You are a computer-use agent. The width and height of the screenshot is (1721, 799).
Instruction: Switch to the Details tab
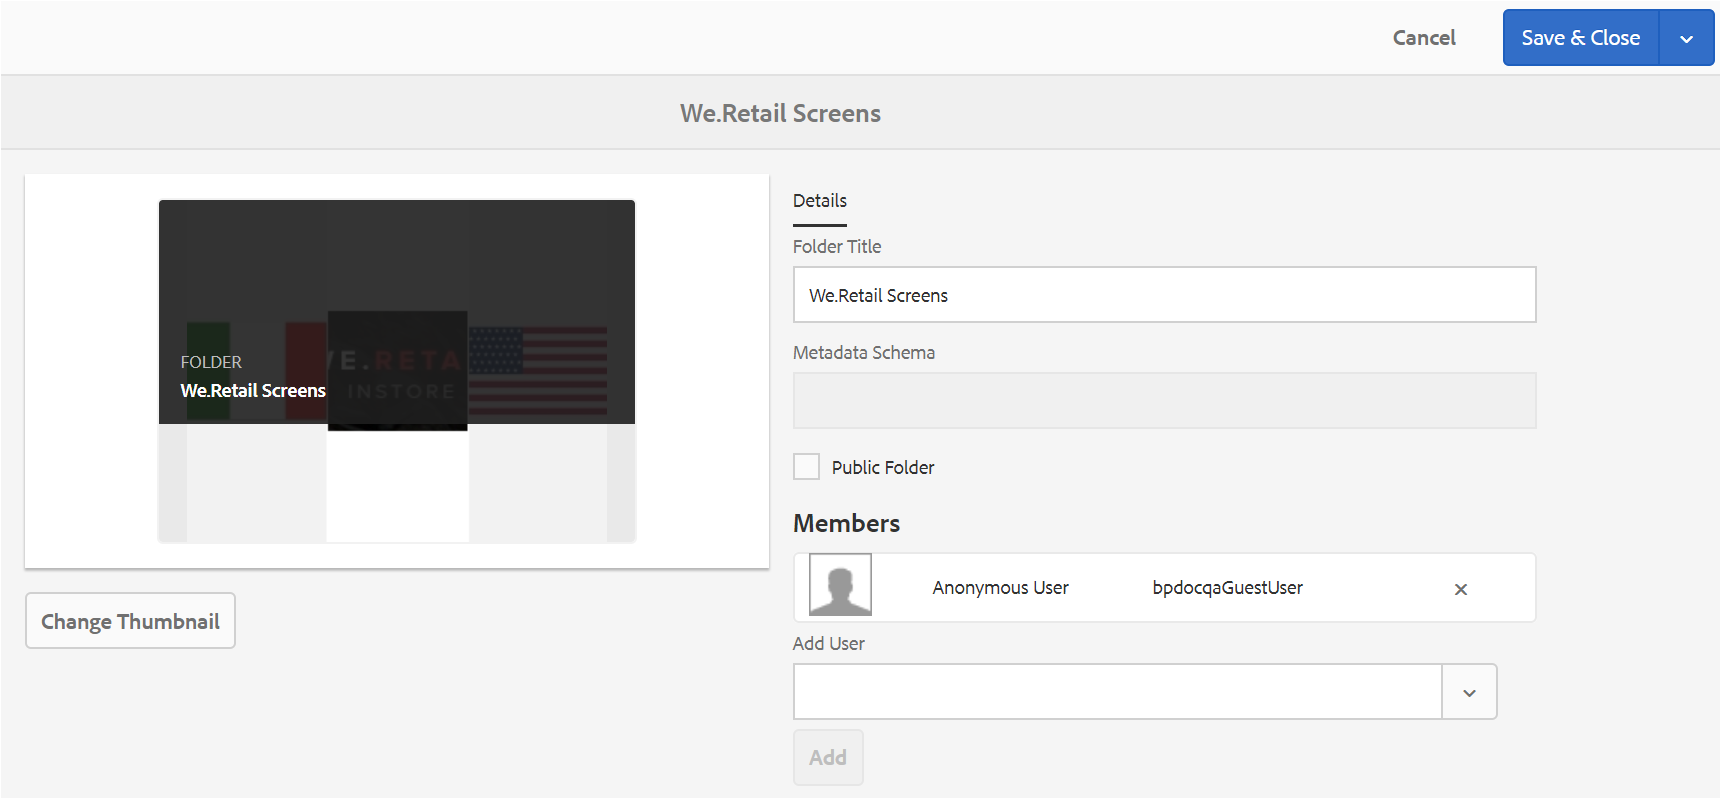click(x=820, y=201)
